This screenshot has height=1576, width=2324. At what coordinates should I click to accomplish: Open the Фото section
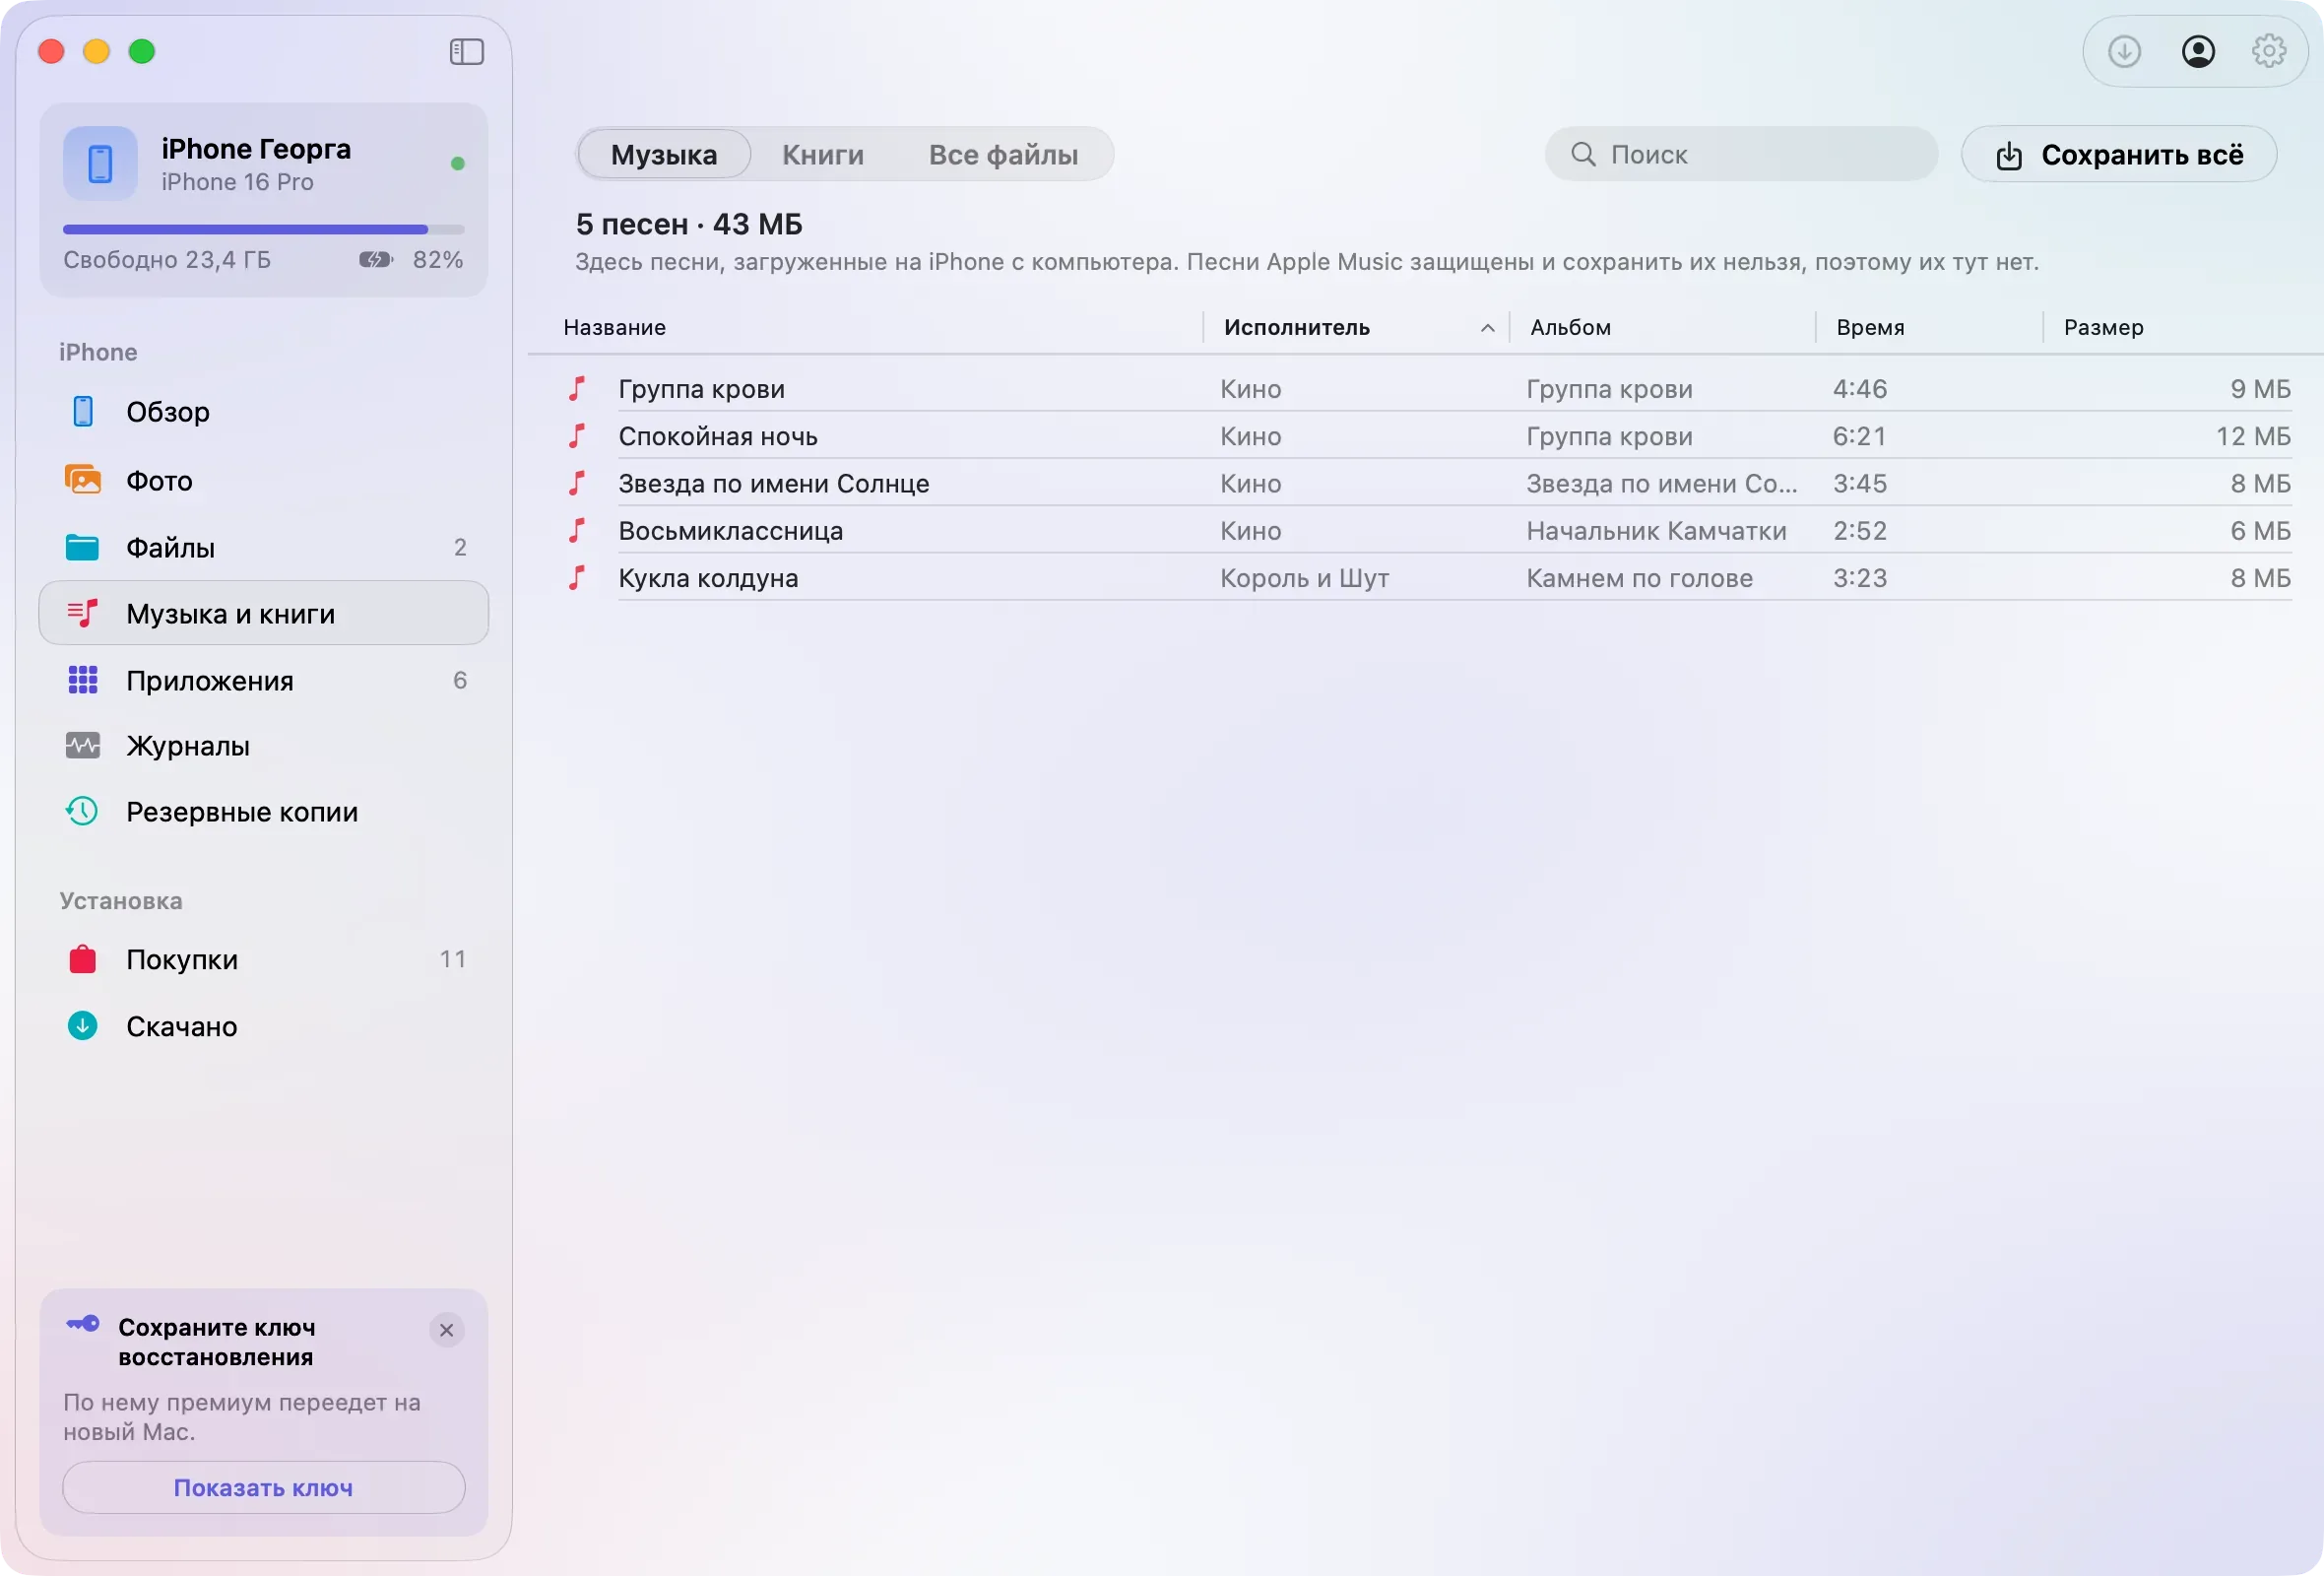(263, 480)
